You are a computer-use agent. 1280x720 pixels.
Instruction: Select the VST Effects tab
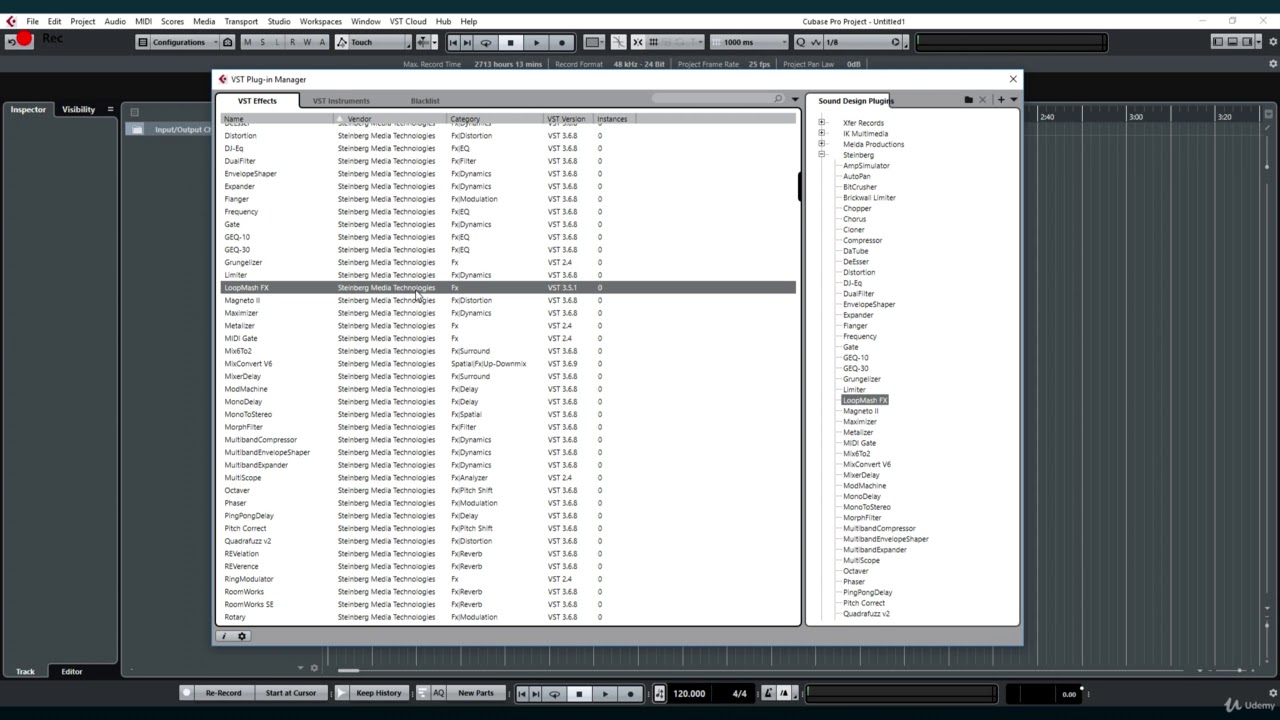[x=257, y=101]
